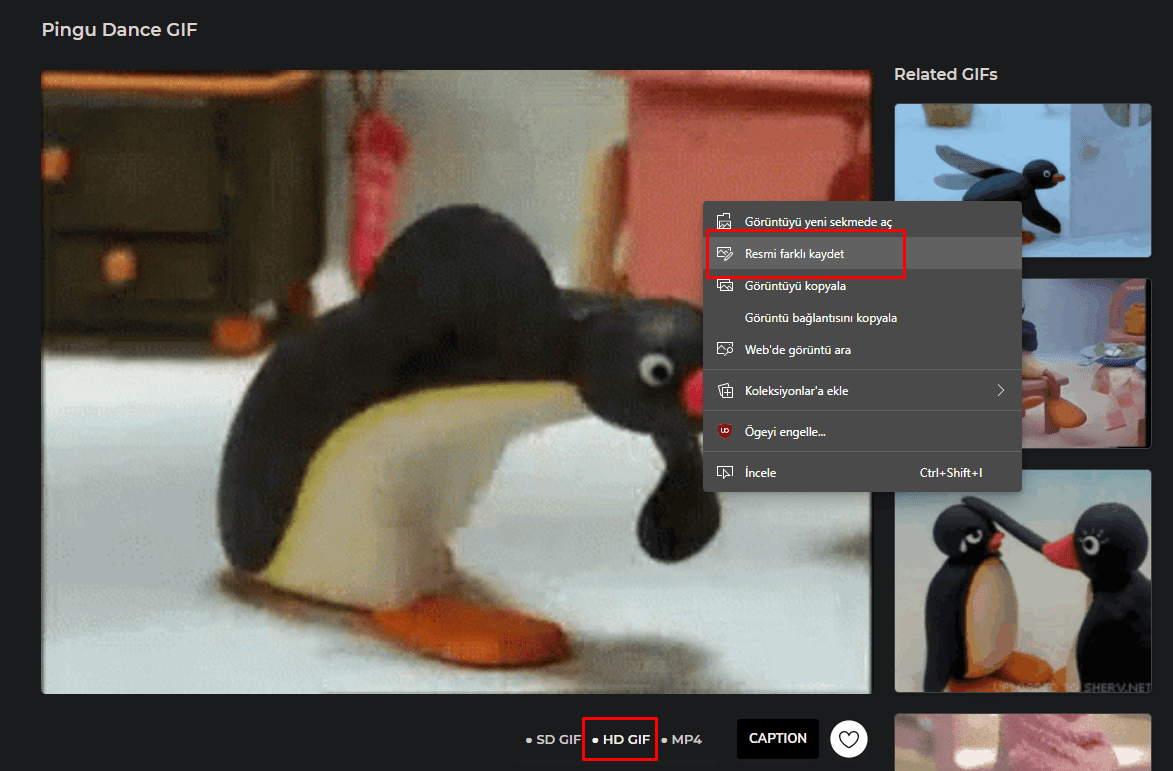This screenshot has width=1173, height=771.
Task: Click the inspect element icon
Action: coord(724,473)
